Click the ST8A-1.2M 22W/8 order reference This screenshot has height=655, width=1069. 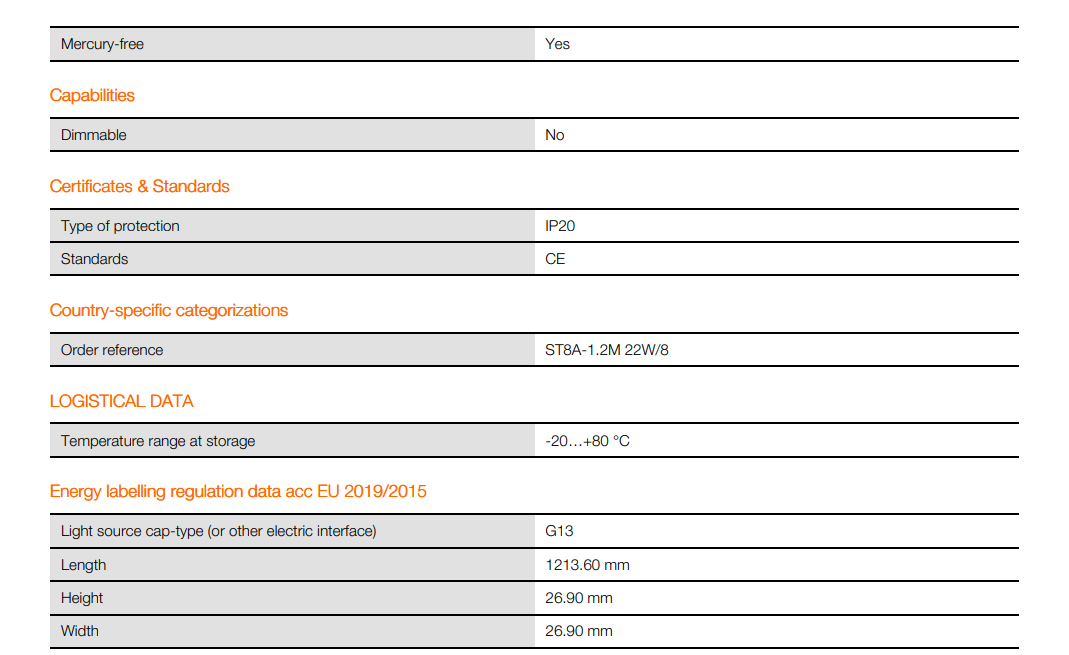pos(606,350)
